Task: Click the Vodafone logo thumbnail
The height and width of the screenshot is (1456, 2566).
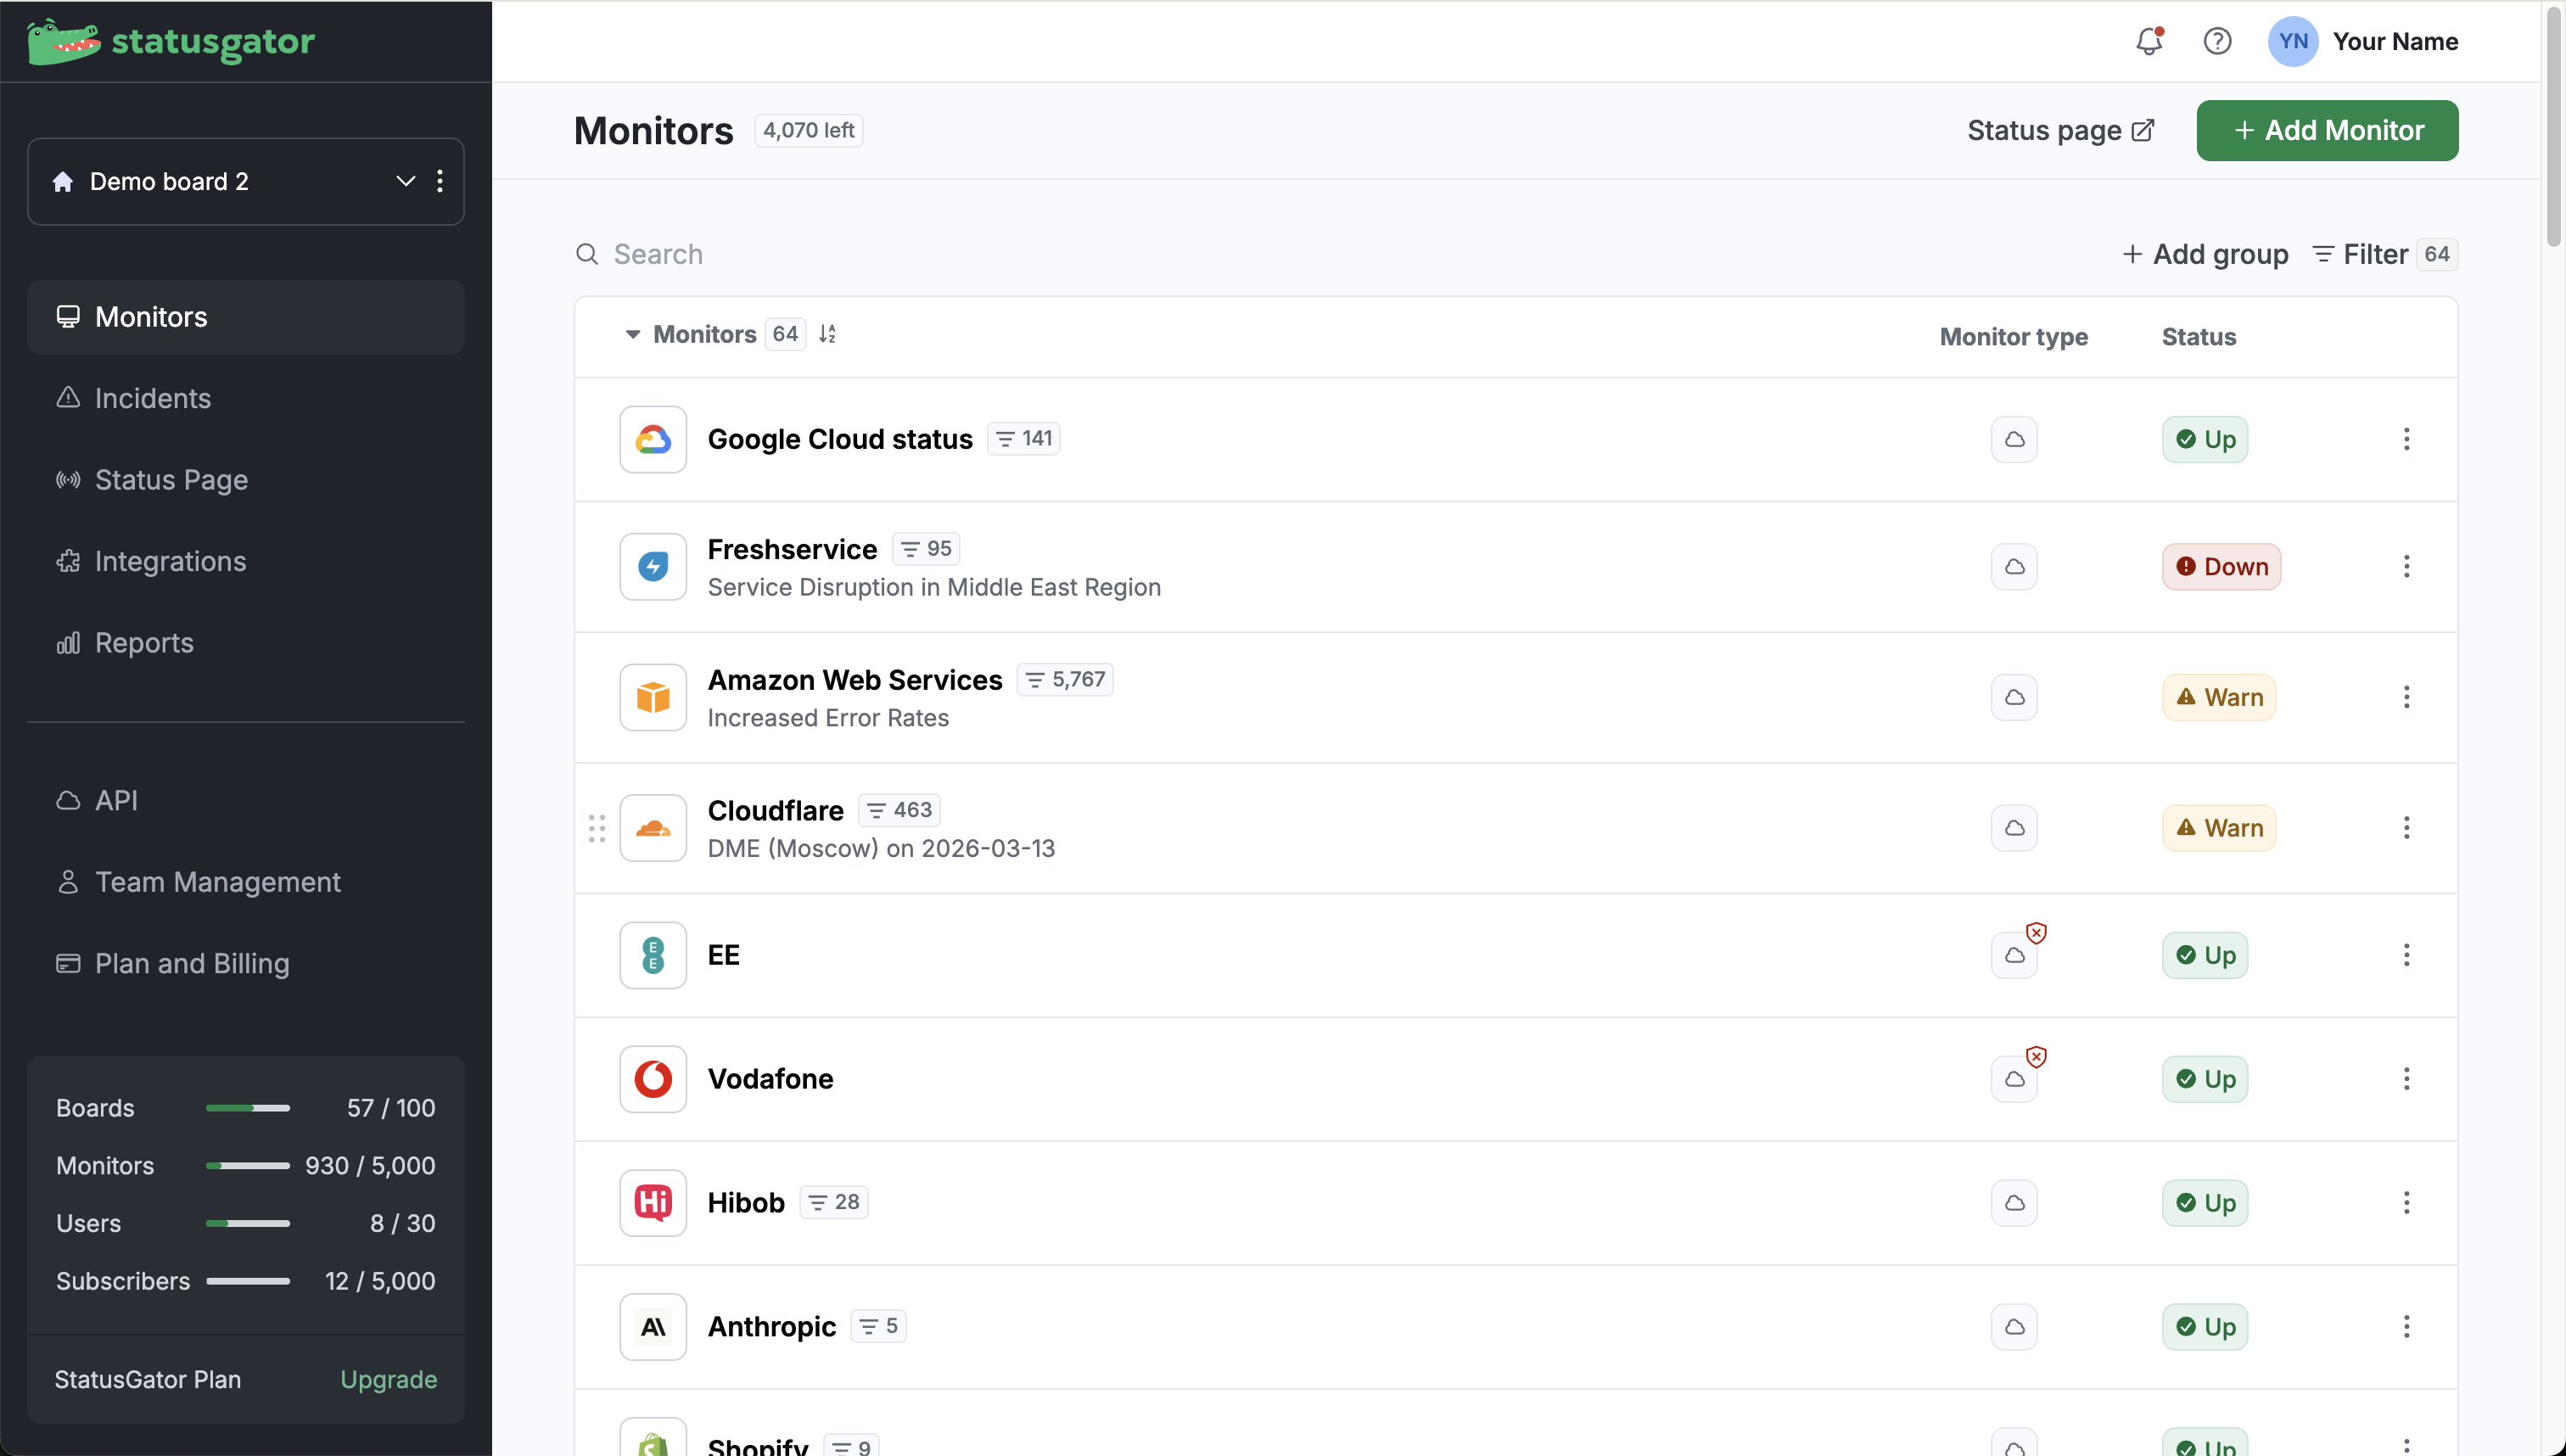Action: (x=653, y=1079)
